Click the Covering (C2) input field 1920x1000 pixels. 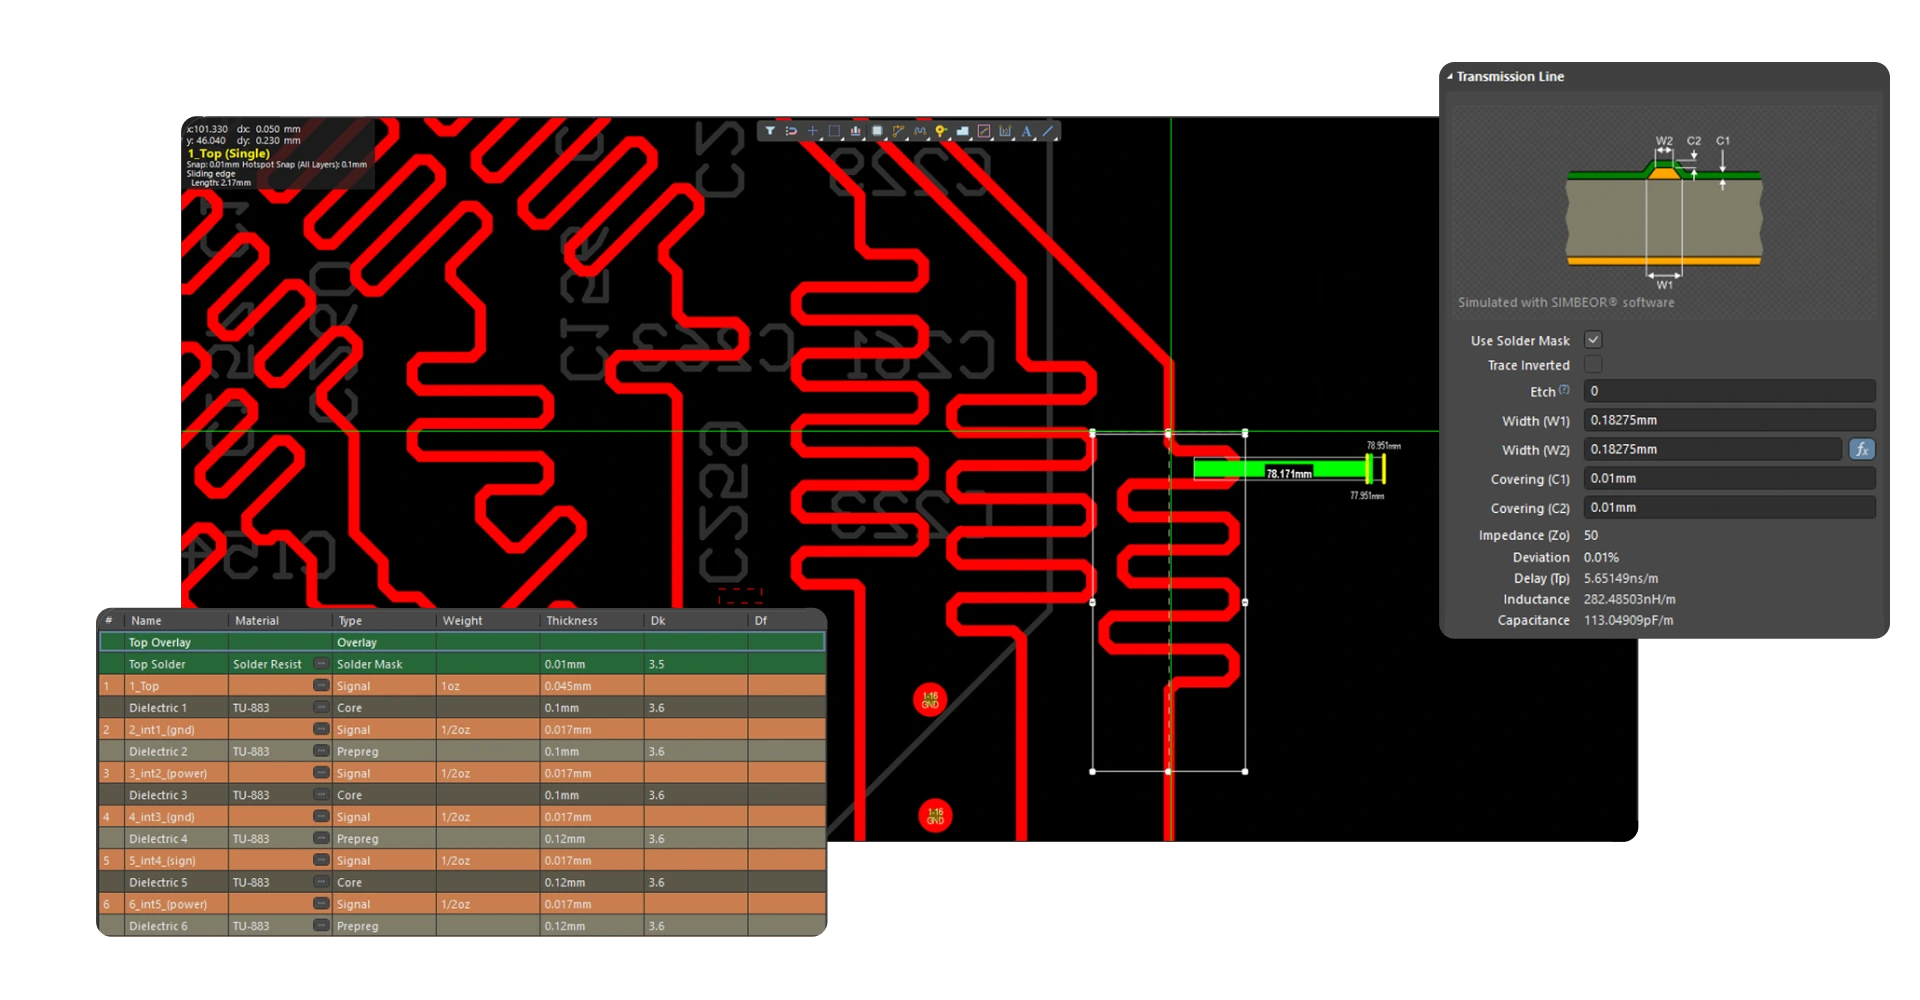[x=1729, y=507]
